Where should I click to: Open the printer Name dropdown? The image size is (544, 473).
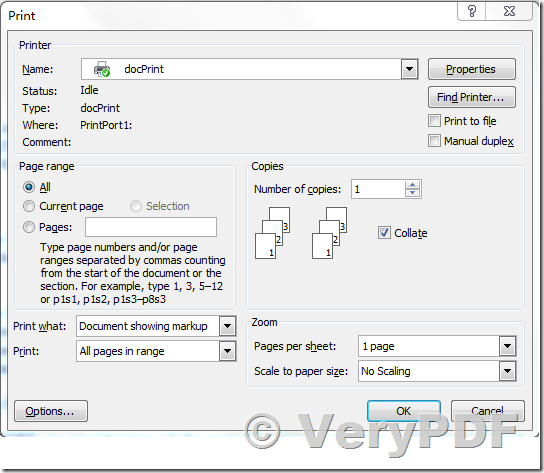click(409, 69)
